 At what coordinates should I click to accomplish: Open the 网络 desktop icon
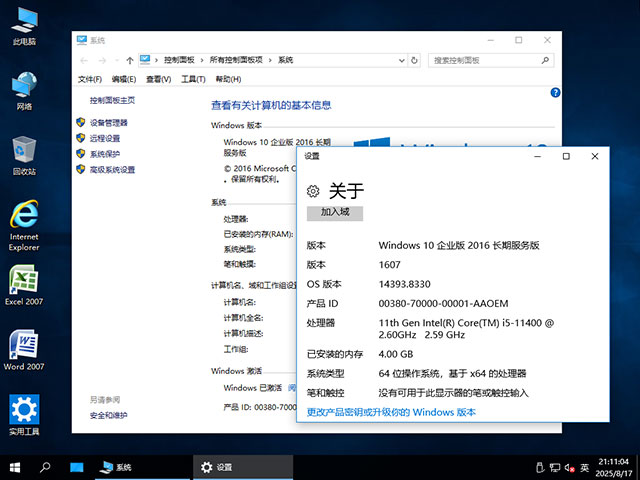tap(24, 91)
